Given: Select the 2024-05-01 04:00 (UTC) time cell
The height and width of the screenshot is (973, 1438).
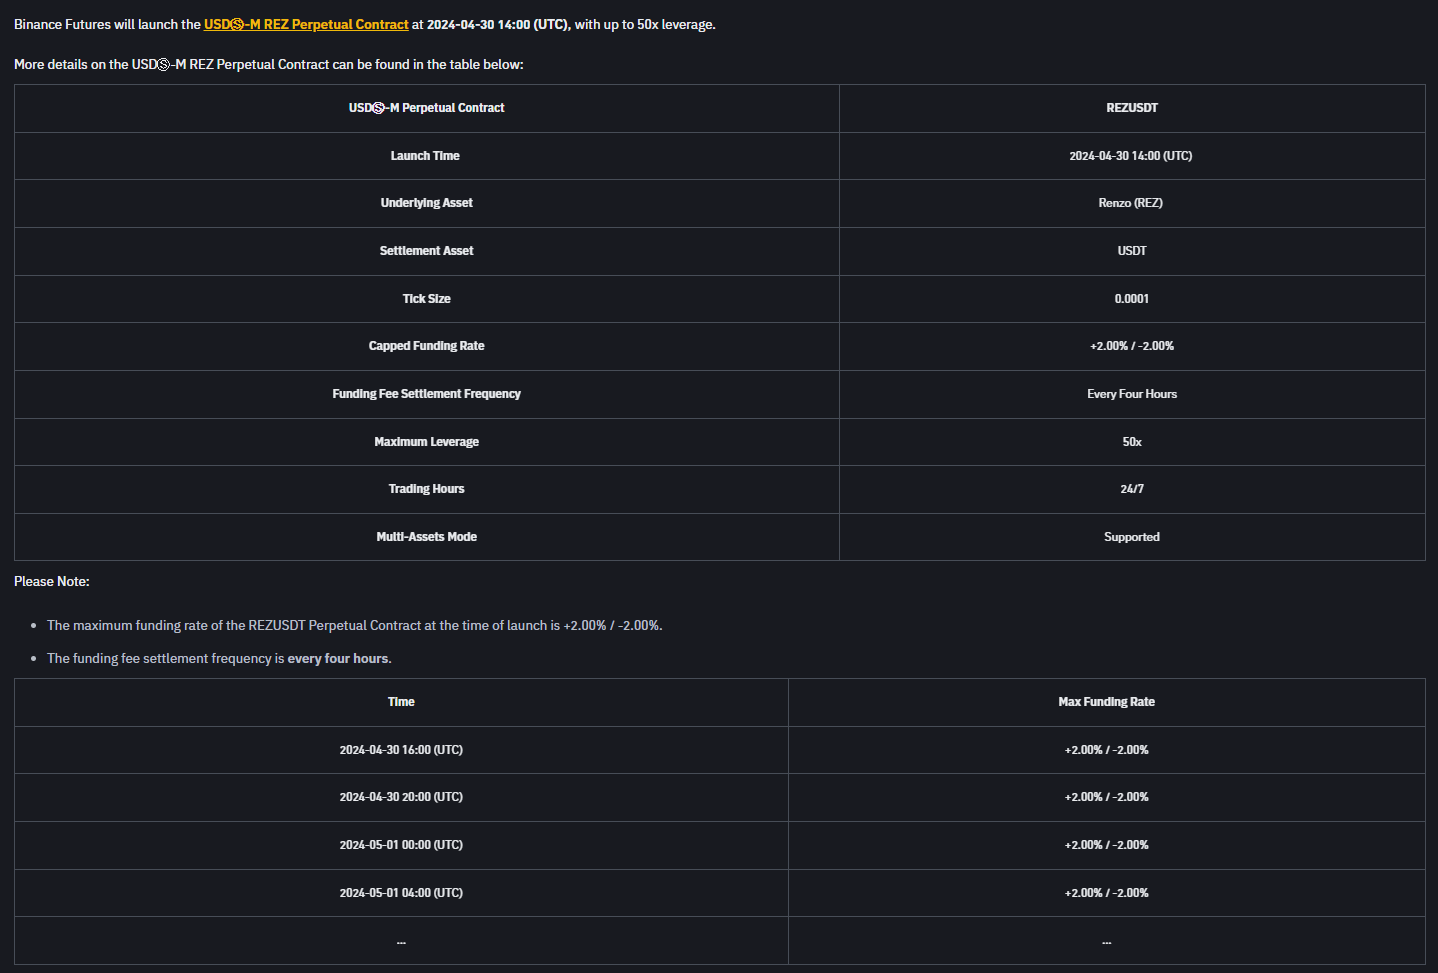Looking at the screenshot, I should [x=401, y=893].
